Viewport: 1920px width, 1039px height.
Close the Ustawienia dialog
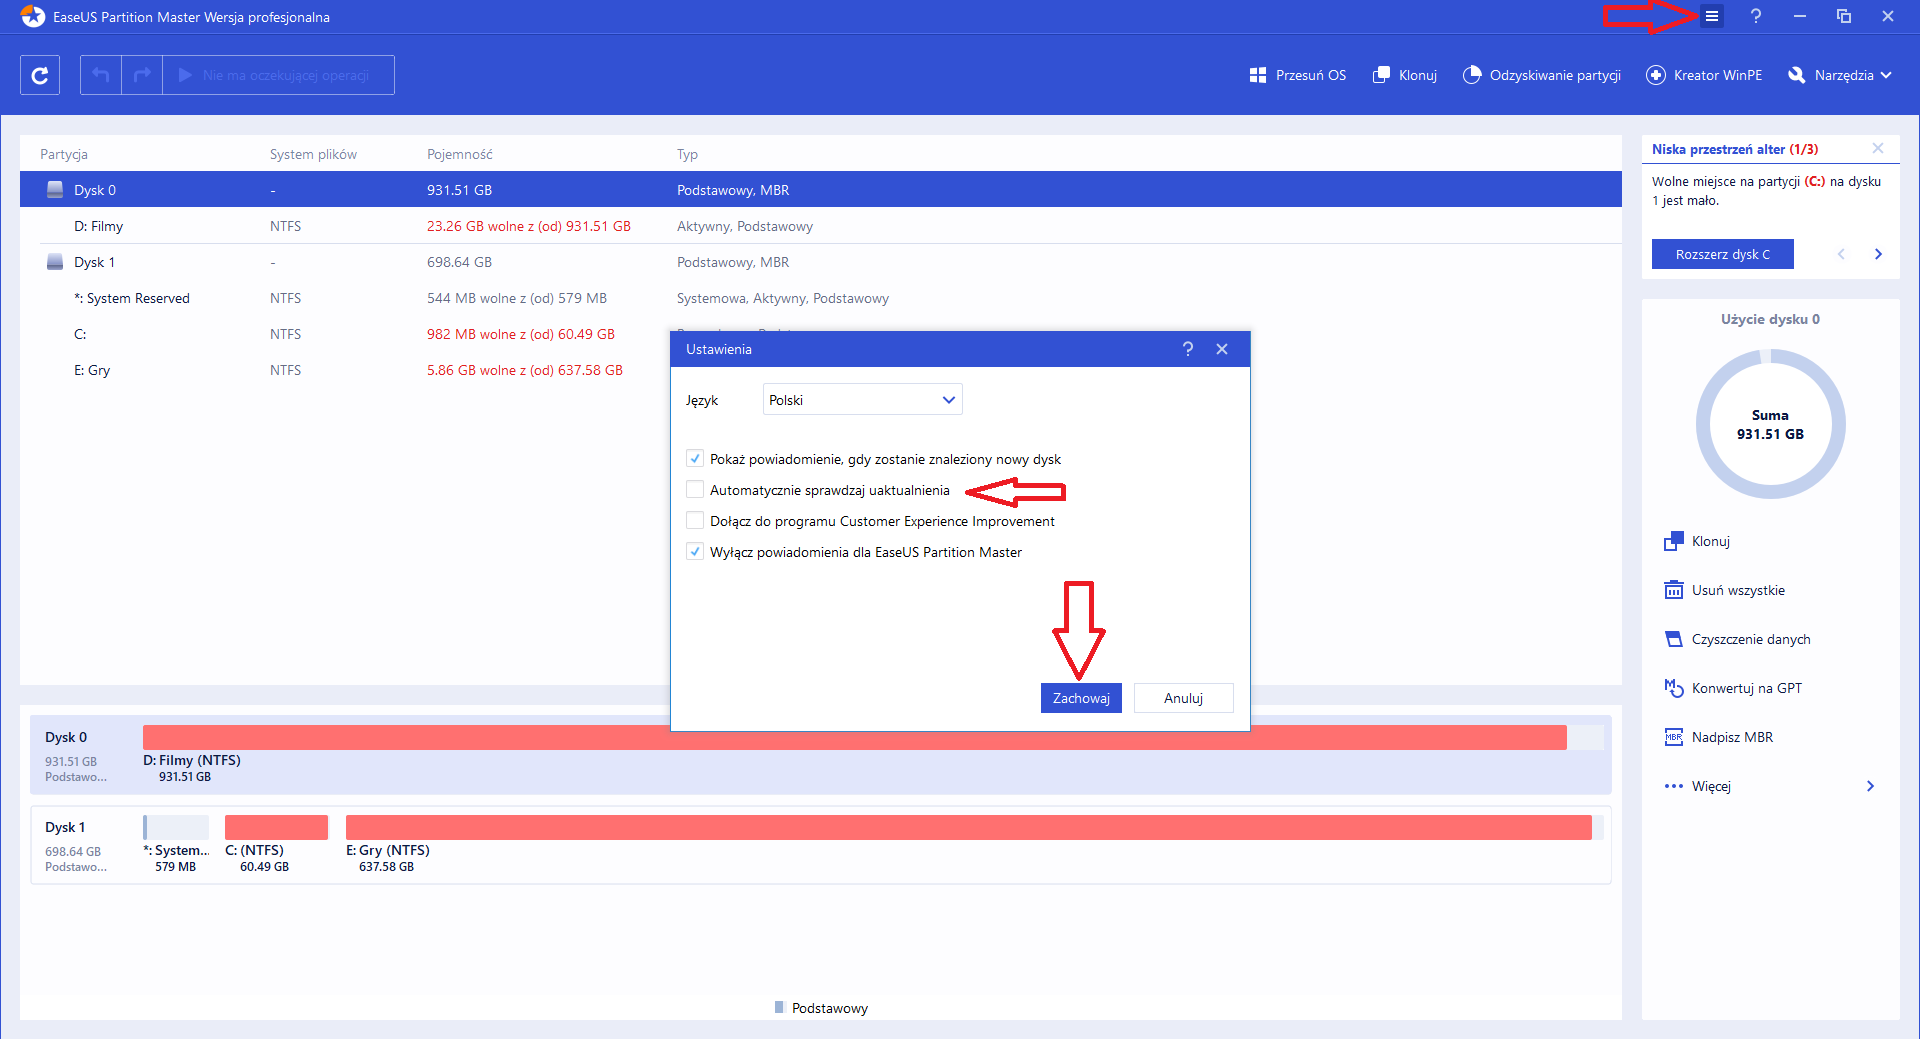(x=1222, y=349)
